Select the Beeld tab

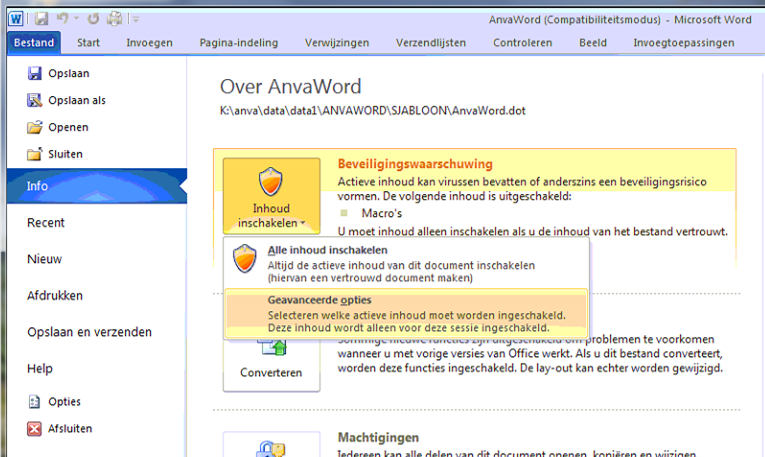click(x=593, y=43)
